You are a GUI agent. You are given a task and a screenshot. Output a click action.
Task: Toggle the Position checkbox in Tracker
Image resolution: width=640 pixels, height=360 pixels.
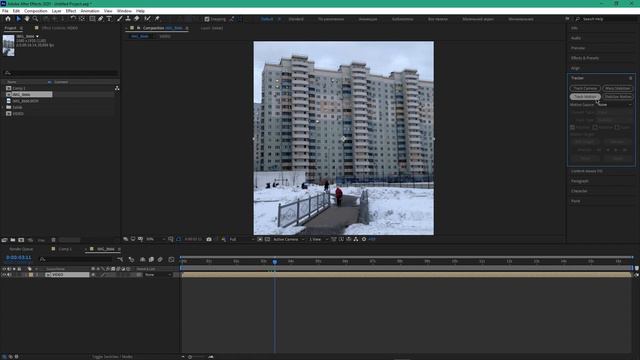[x=573, y=128]
